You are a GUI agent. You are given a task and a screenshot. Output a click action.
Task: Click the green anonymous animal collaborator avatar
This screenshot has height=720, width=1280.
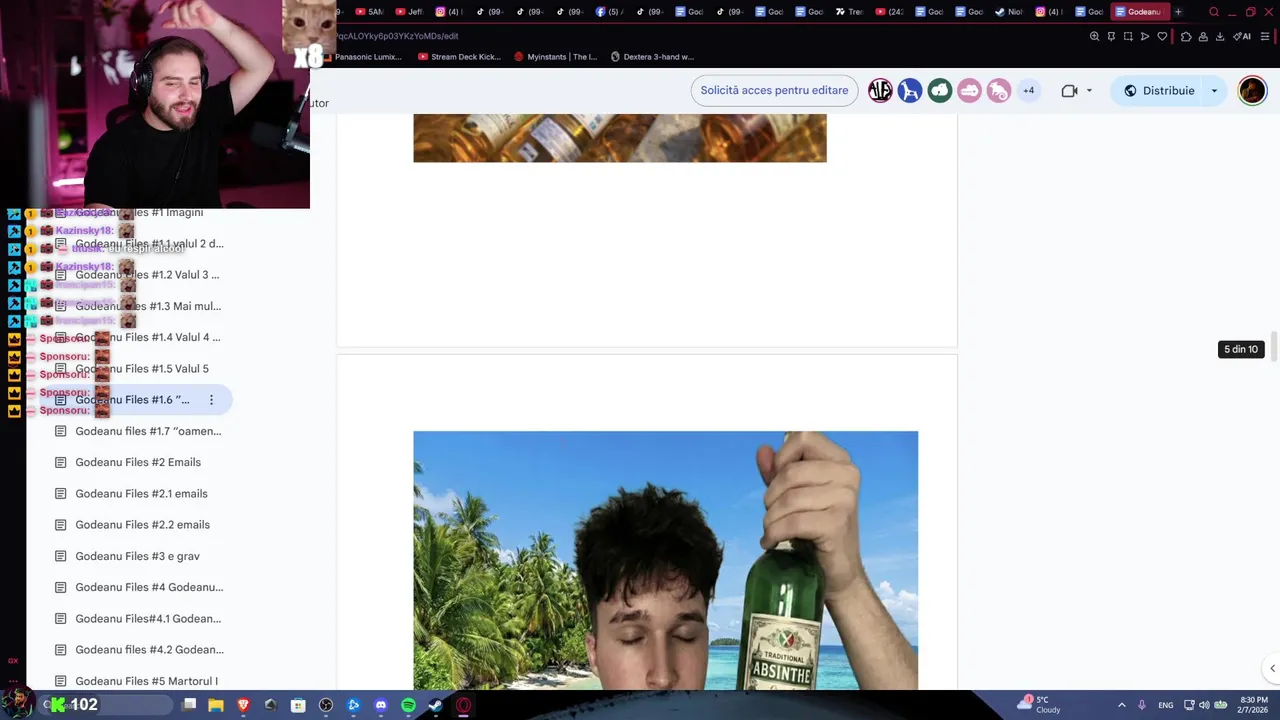coord(939,91)
